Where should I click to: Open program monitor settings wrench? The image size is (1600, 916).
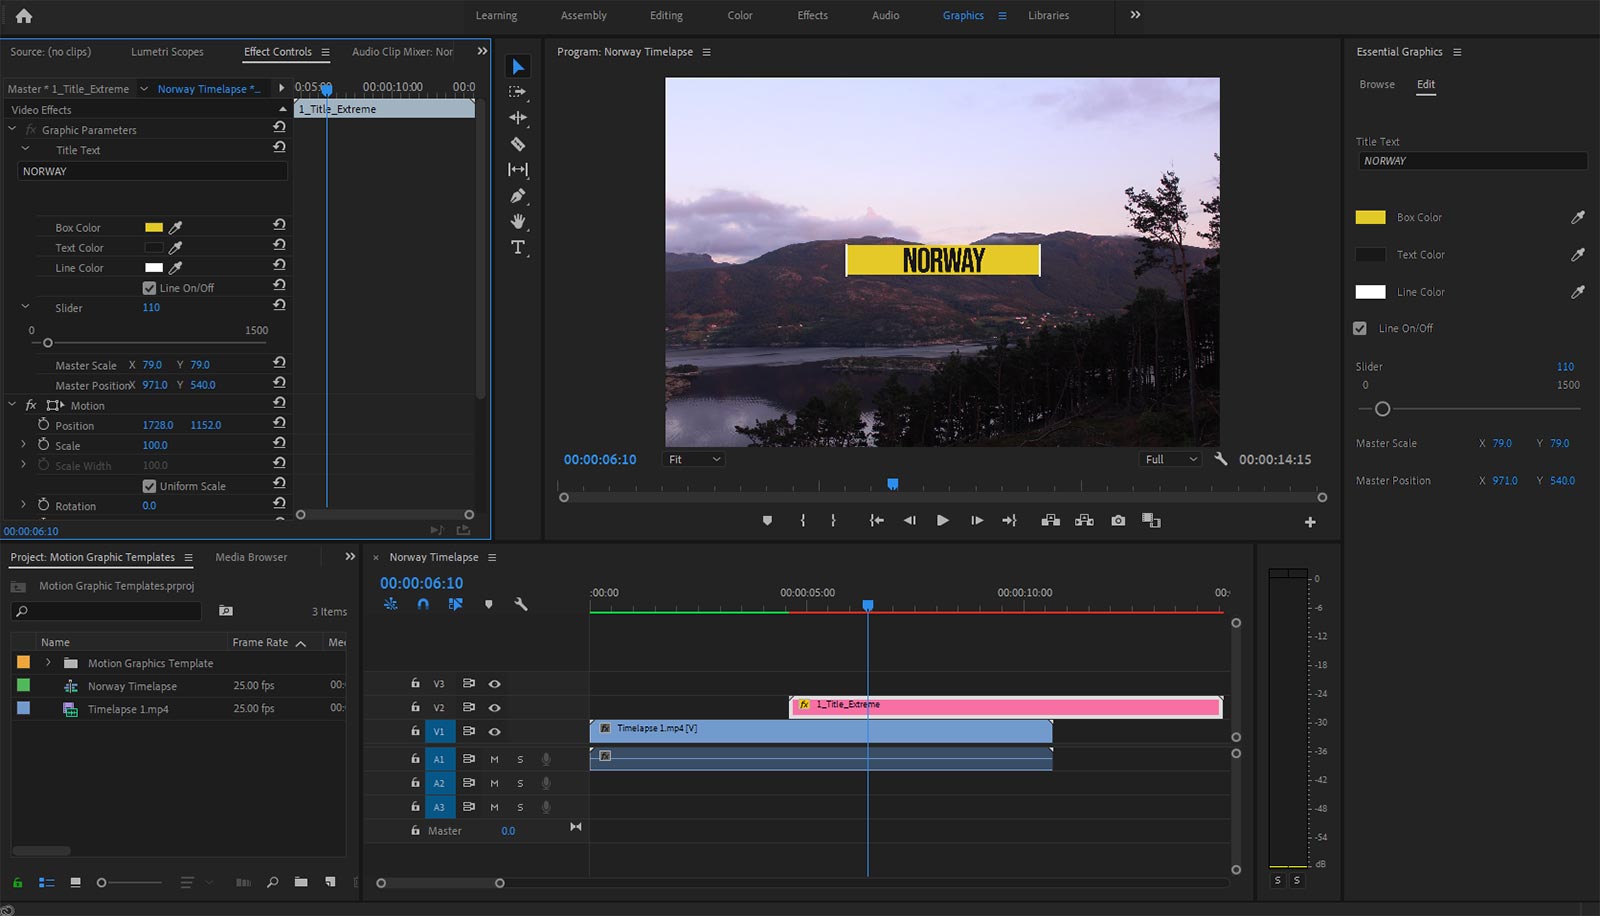[1220, 459]
